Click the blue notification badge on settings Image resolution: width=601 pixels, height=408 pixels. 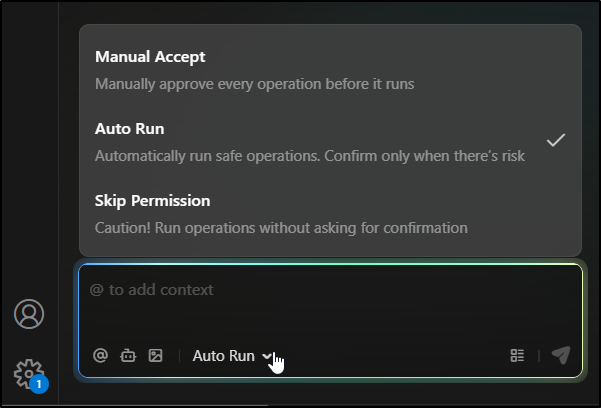[39, 383]
